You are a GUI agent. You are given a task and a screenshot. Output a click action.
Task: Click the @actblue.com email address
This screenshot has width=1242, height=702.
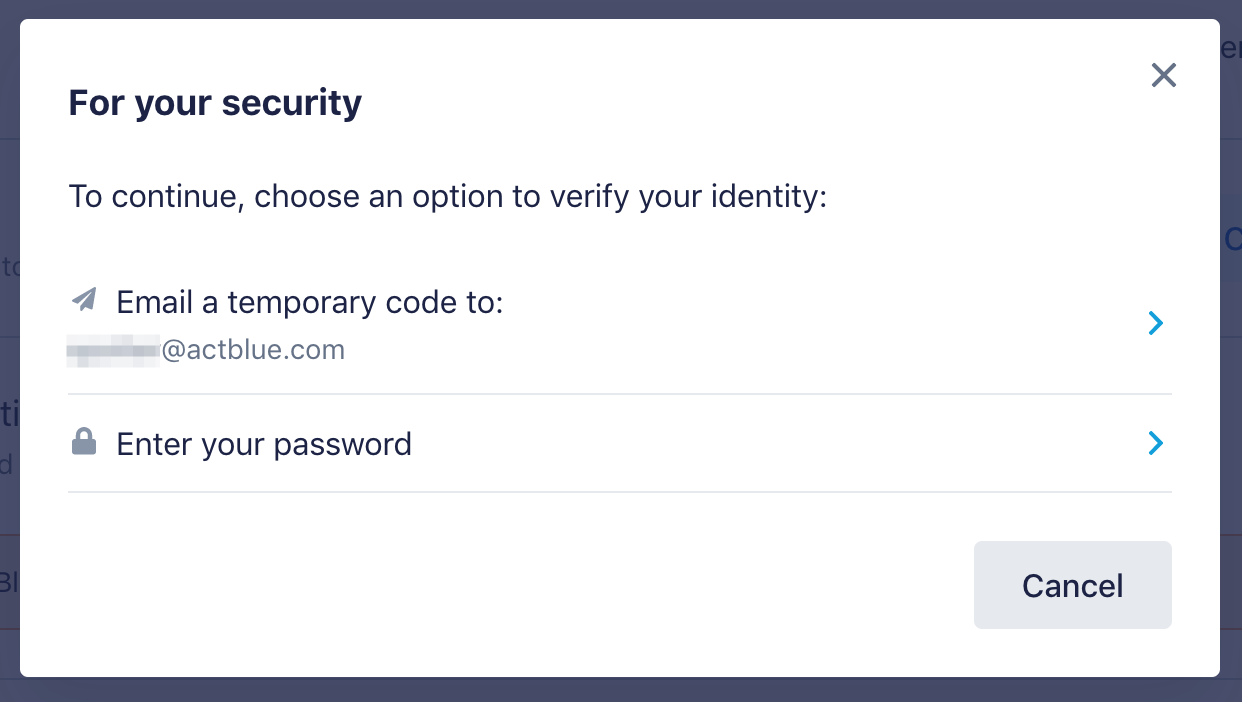click(253, 350)
